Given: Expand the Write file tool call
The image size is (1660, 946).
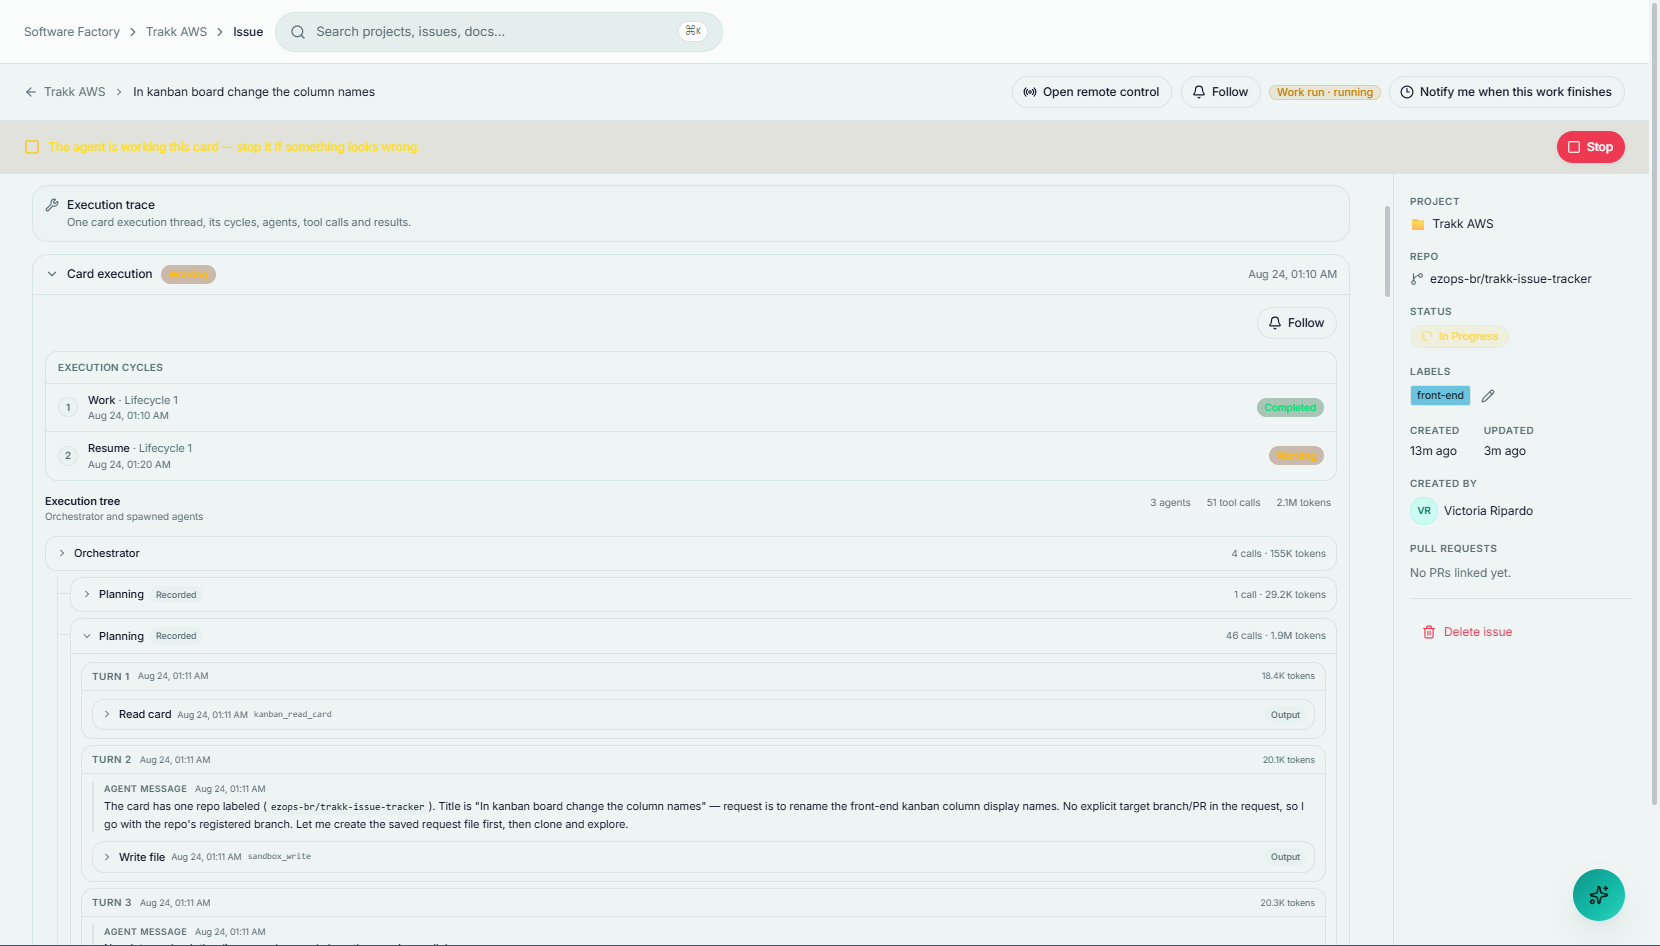Looking at the screenshot, I should coord(107,857).
